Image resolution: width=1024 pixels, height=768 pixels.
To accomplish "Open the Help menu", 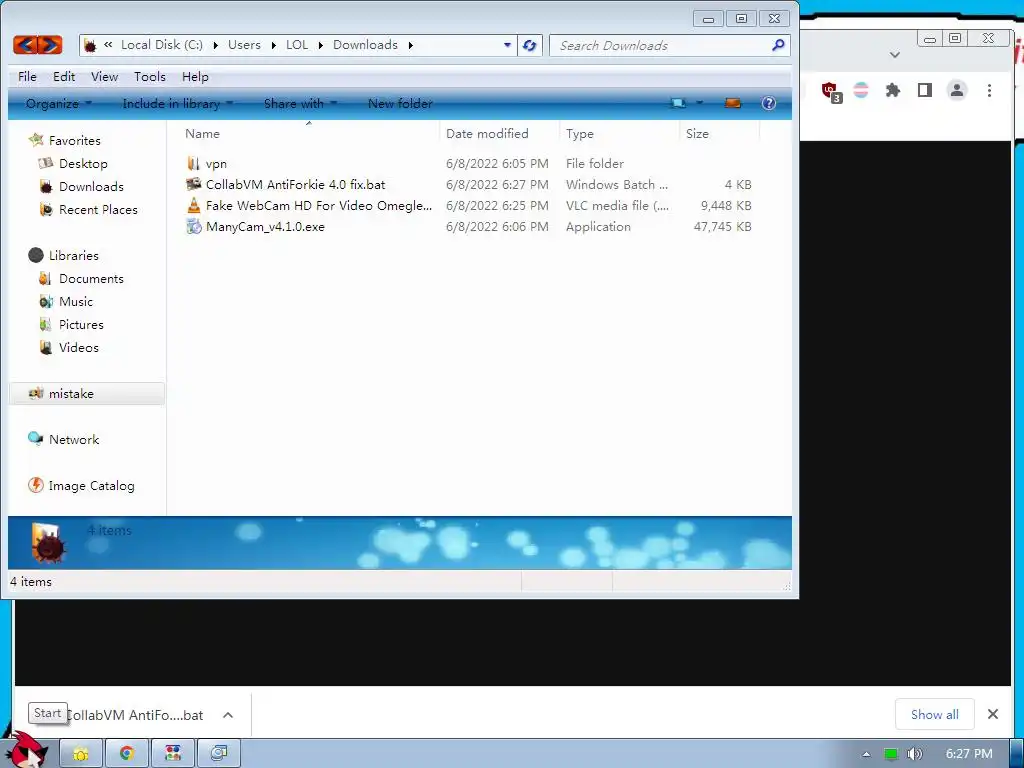I will point(195,76).
